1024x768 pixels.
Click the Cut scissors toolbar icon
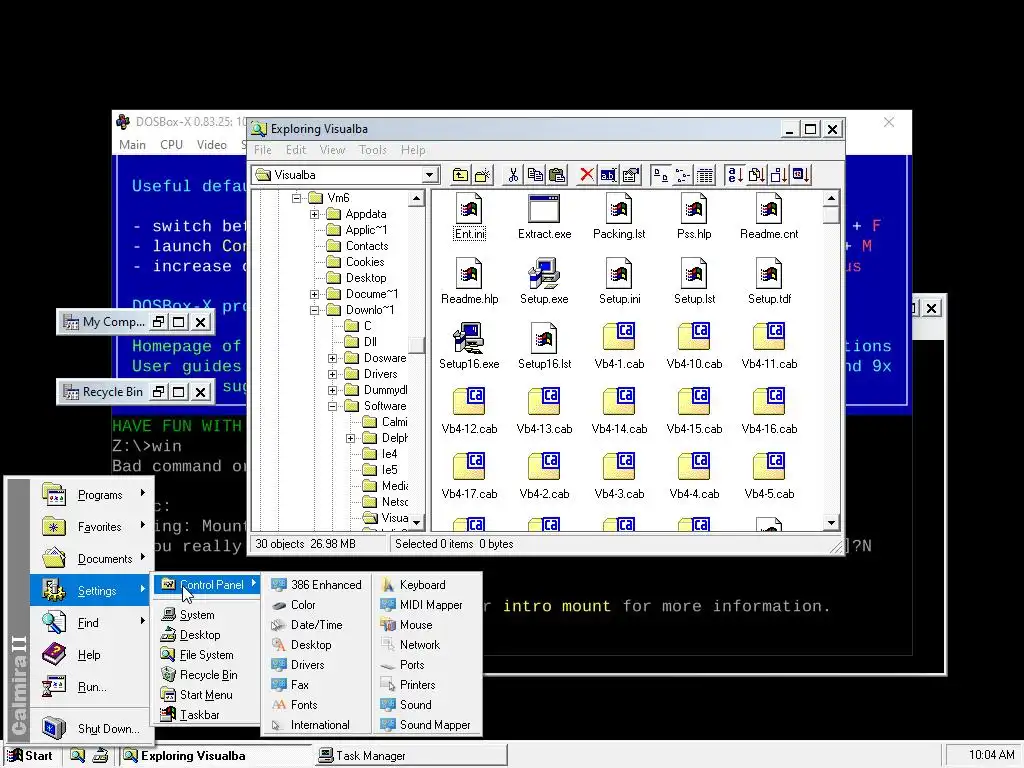click(x=513, y=175)
